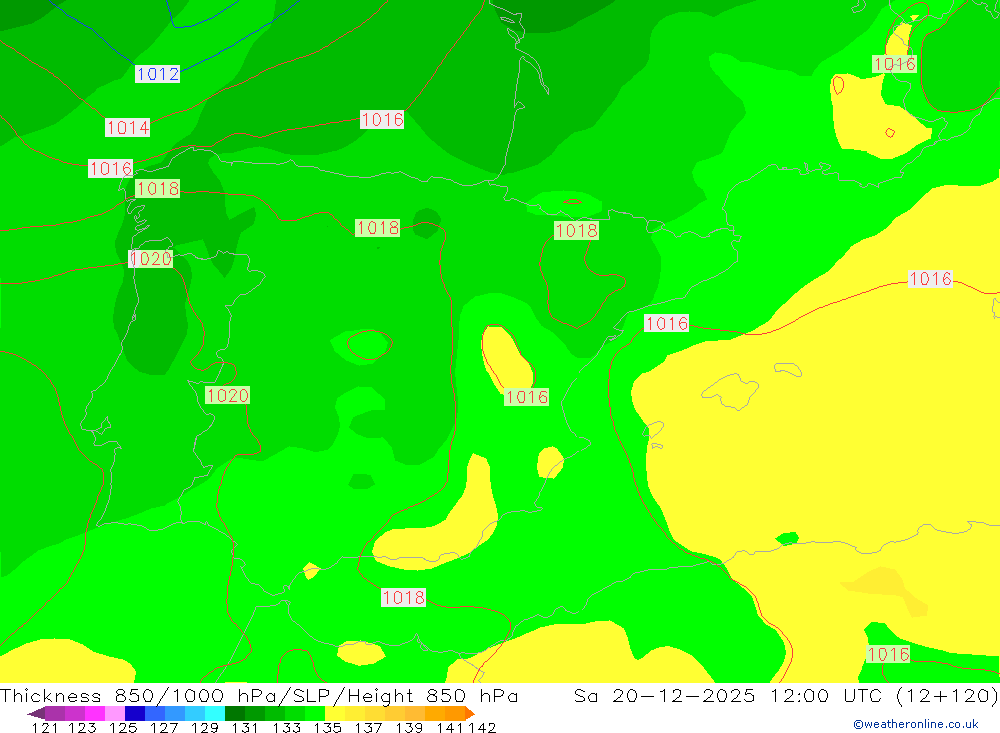Click the legend value 131
The width and height of the screenshot is (1000, 733).
(245, 727)
